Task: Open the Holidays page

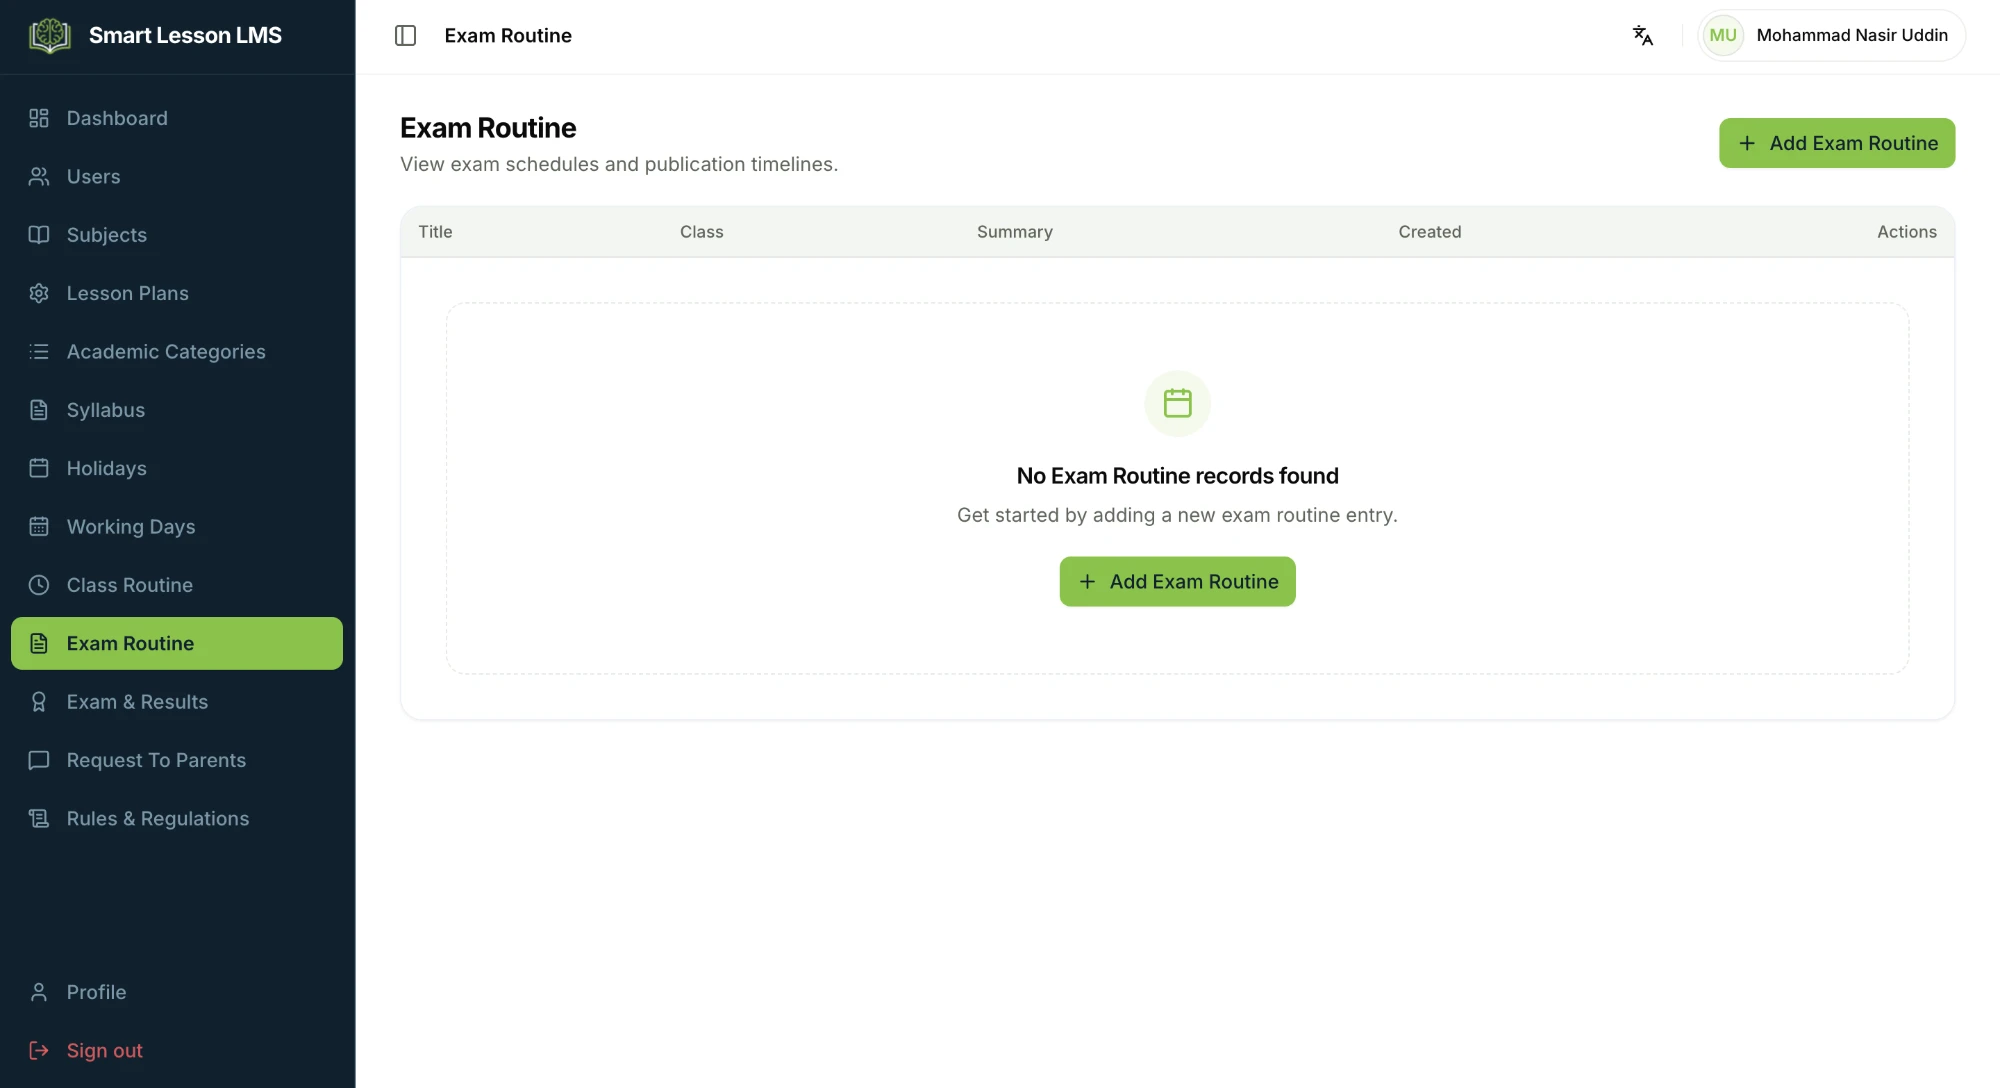Action: click(177, 468)
